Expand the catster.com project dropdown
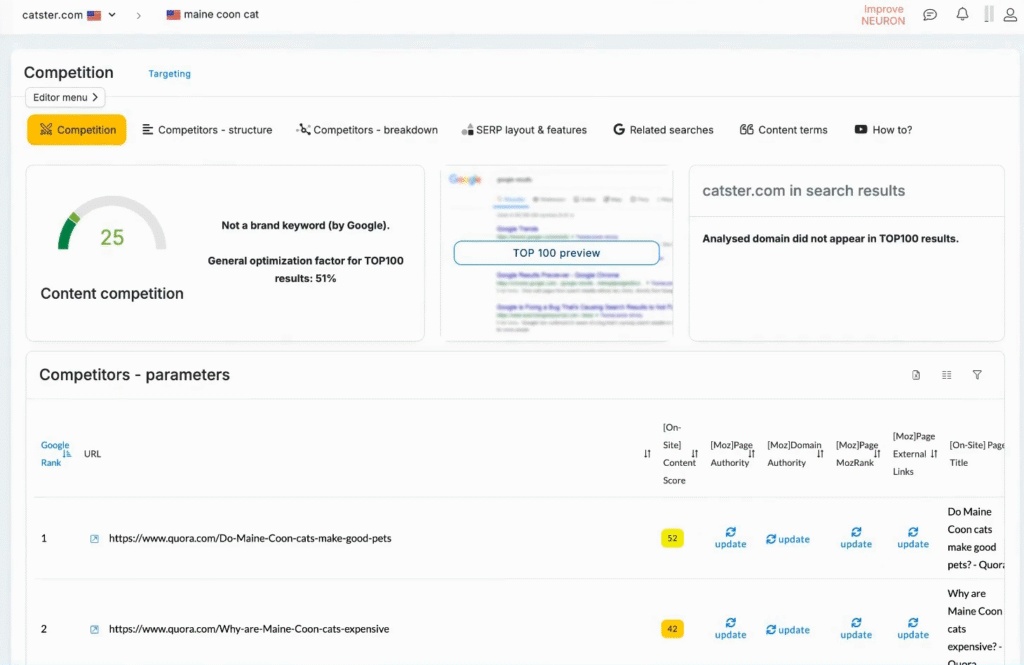The height and width of the screenshot is (665, 1024). tap(112, 14)
